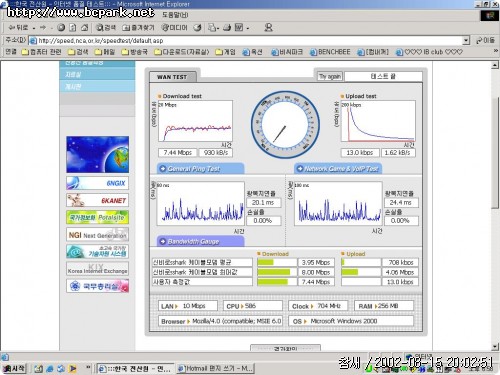Screen dimensions: 500x375
Task: Click the globe image banner
Action: click(x=97, y=154)
